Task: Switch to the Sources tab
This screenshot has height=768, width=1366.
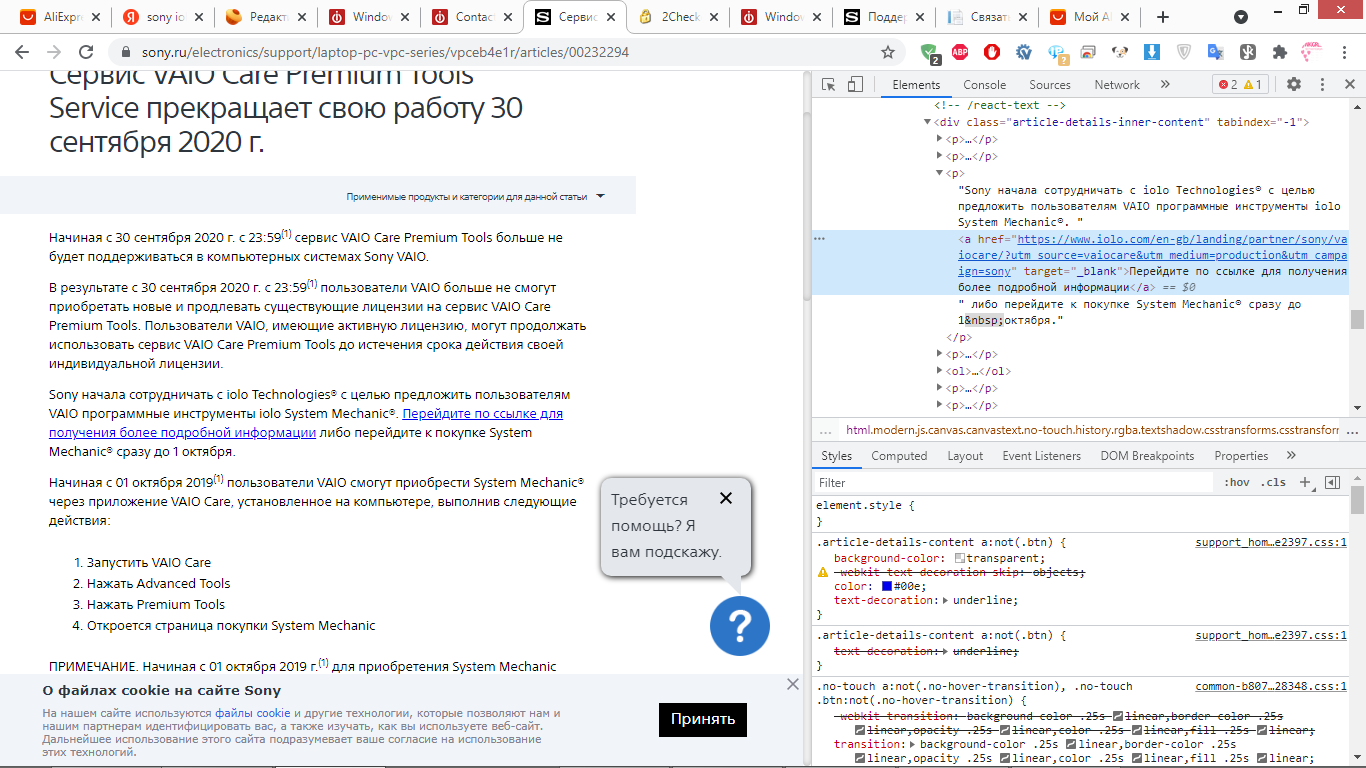Action: tap(1050, 85)
